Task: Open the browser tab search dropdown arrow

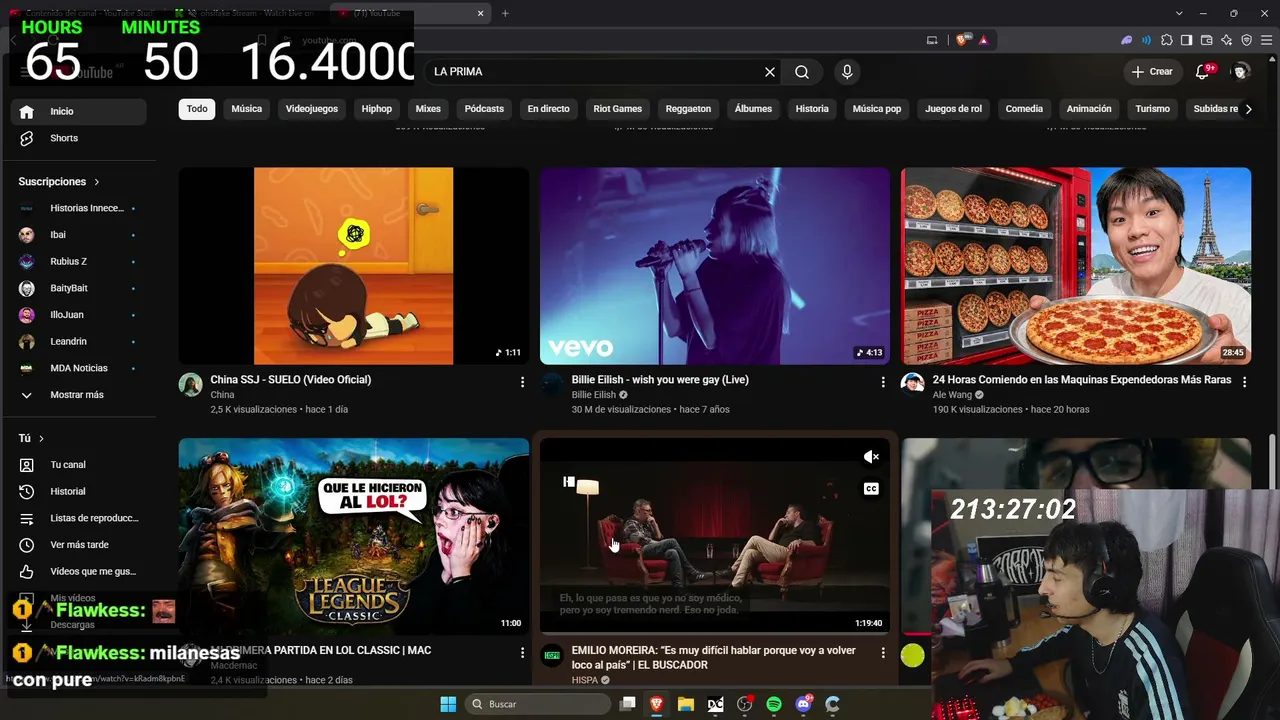Action: pos(1180,13)
